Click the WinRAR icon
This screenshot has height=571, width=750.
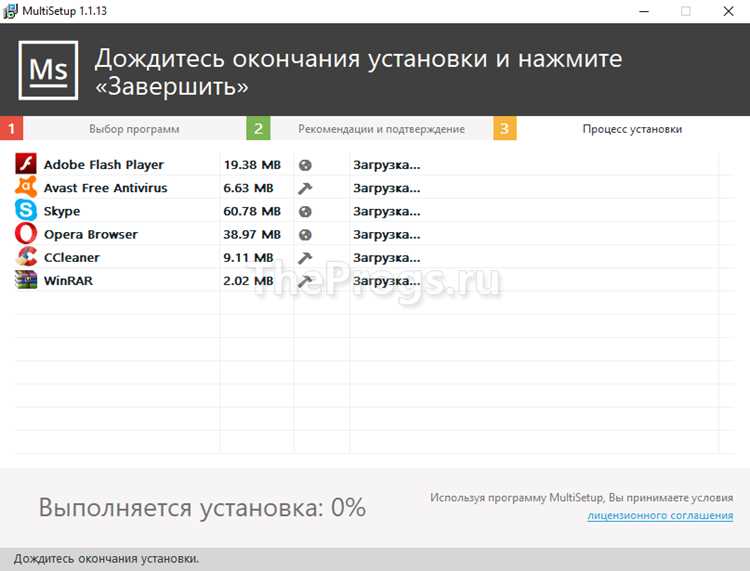26,280
